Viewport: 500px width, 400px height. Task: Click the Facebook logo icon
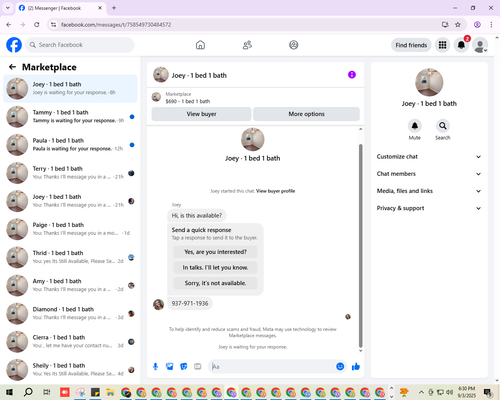pyautogui.click(x=14, y=45)
